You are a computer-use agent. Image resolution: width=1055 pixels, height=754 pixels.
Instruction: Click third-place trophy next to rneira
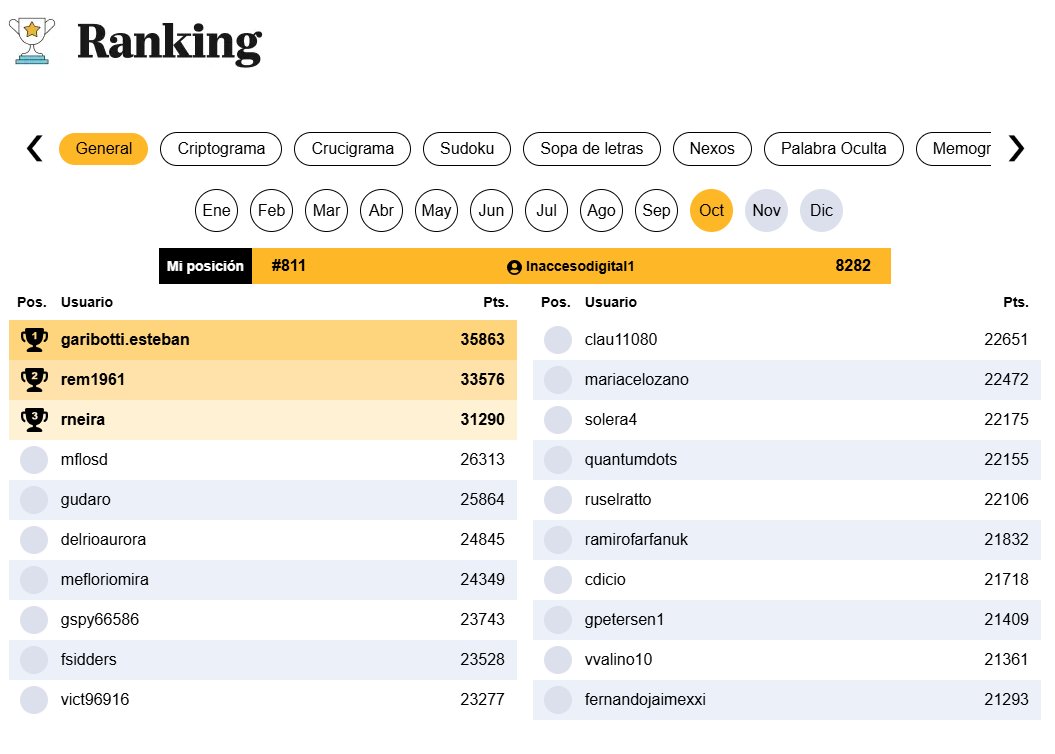[x=34, y=419]
